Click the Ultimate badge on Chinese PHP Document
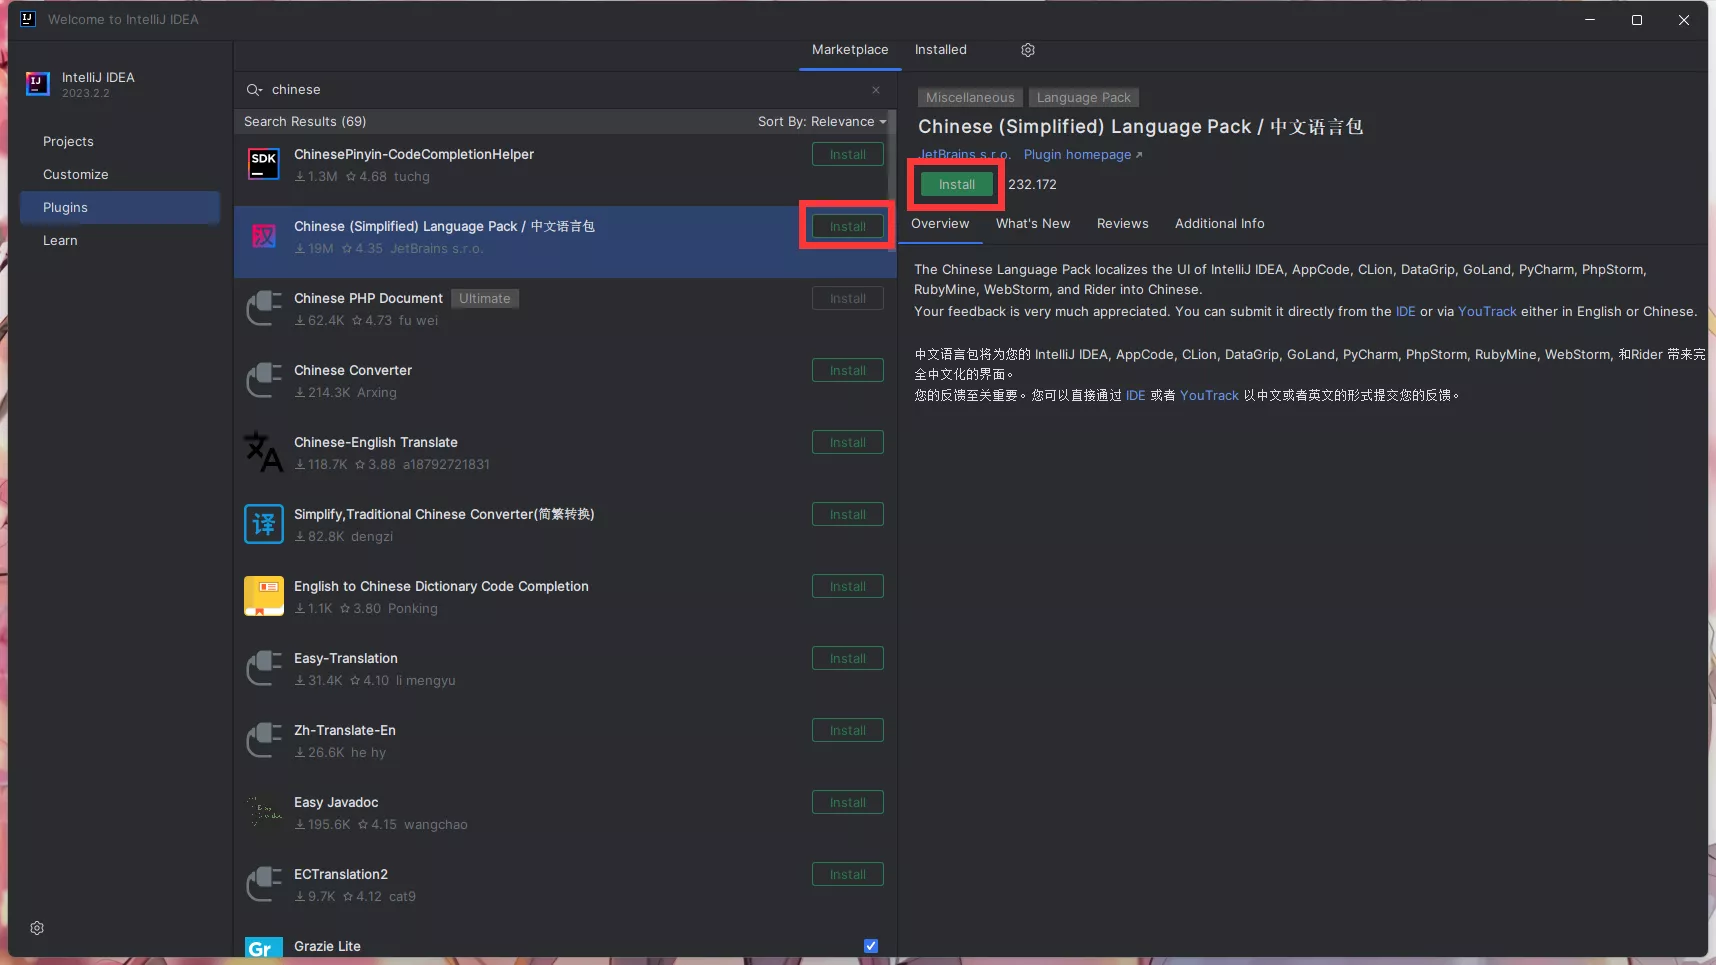 point(485,299)
